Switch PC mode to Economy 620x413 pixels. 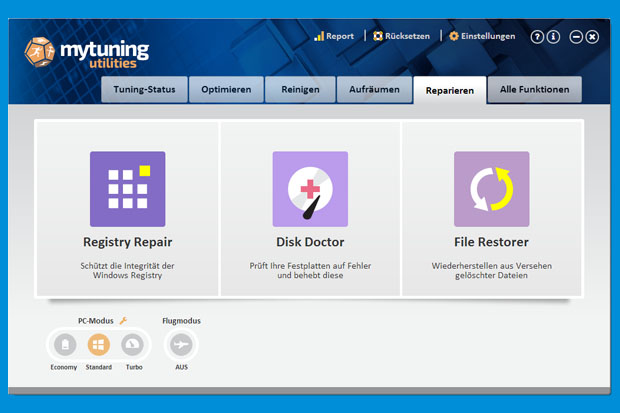65,344
